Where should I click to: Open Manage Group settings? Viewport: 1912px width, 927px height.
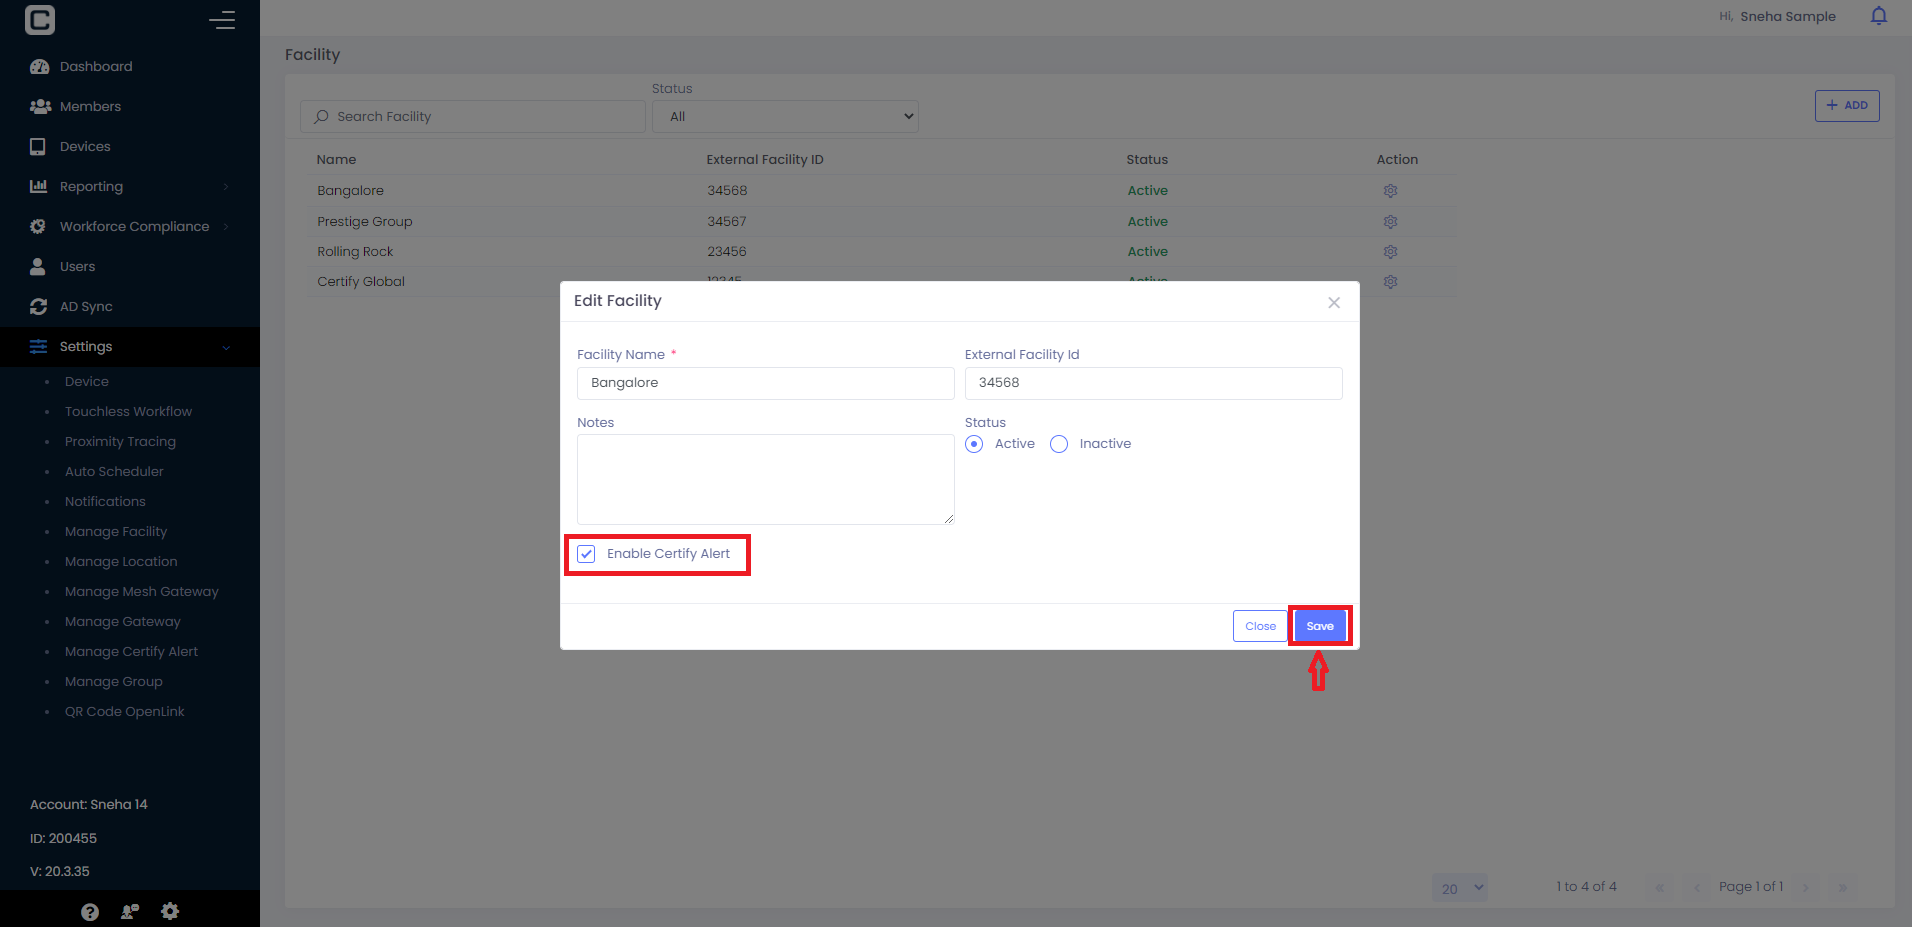[113, 681]
